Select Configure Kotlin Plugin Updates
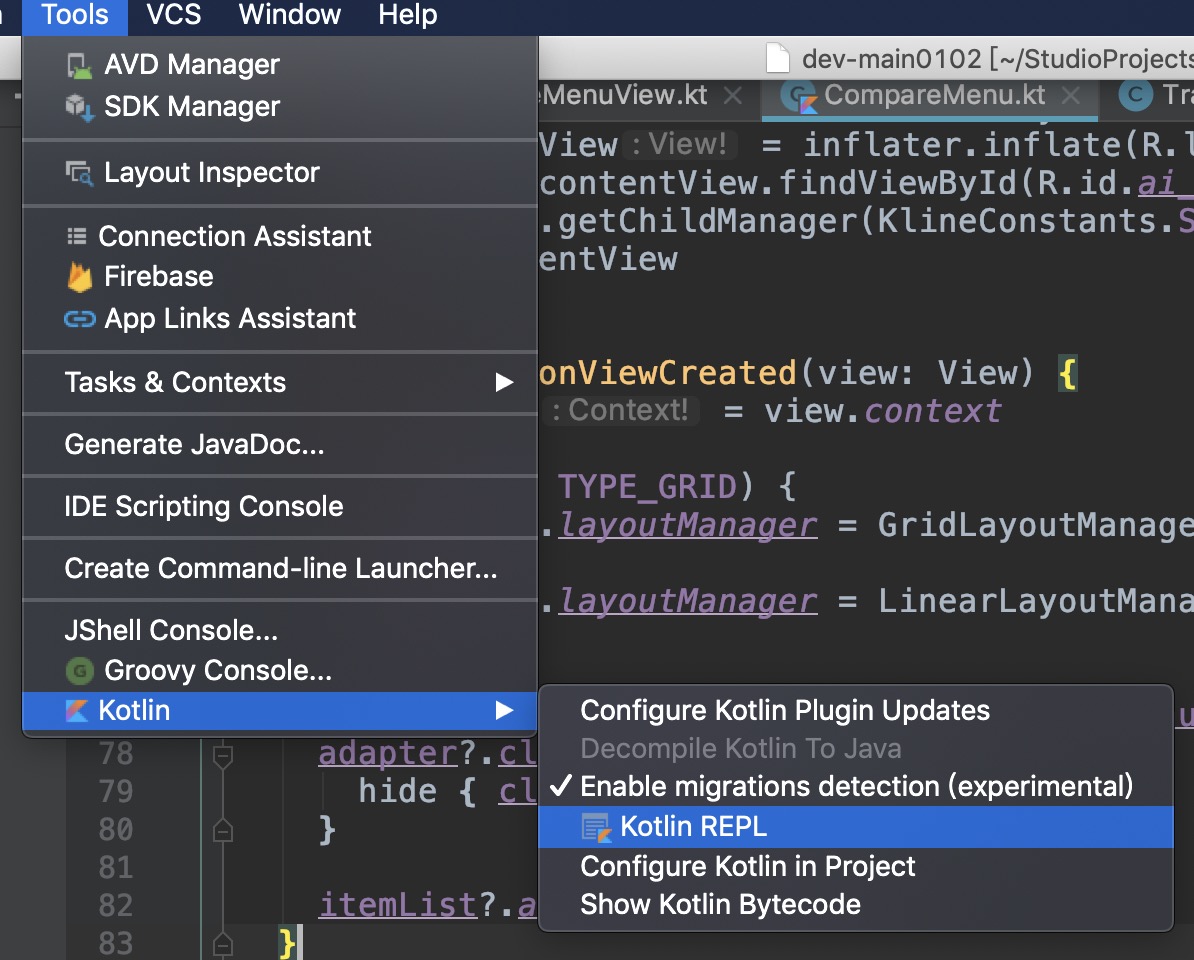Viewport: 1194px width, 960px height. point(856,711)
